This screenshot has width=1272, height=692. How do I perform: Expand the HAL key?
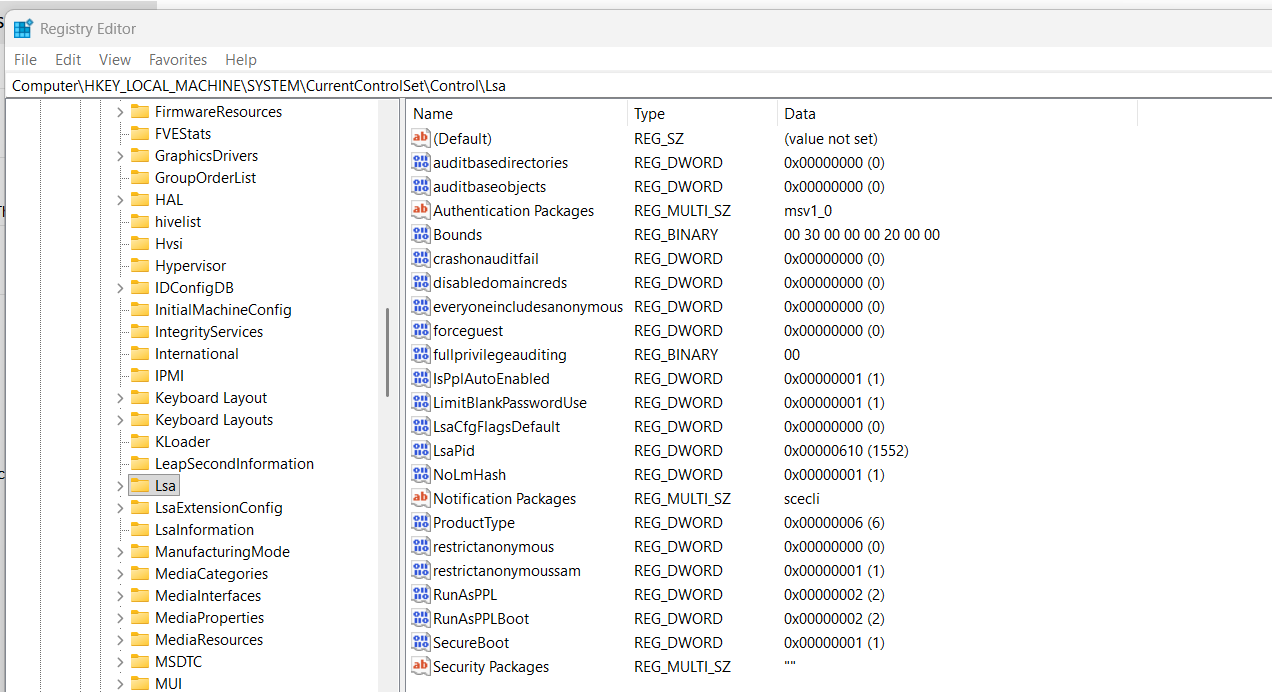(120, 200)
